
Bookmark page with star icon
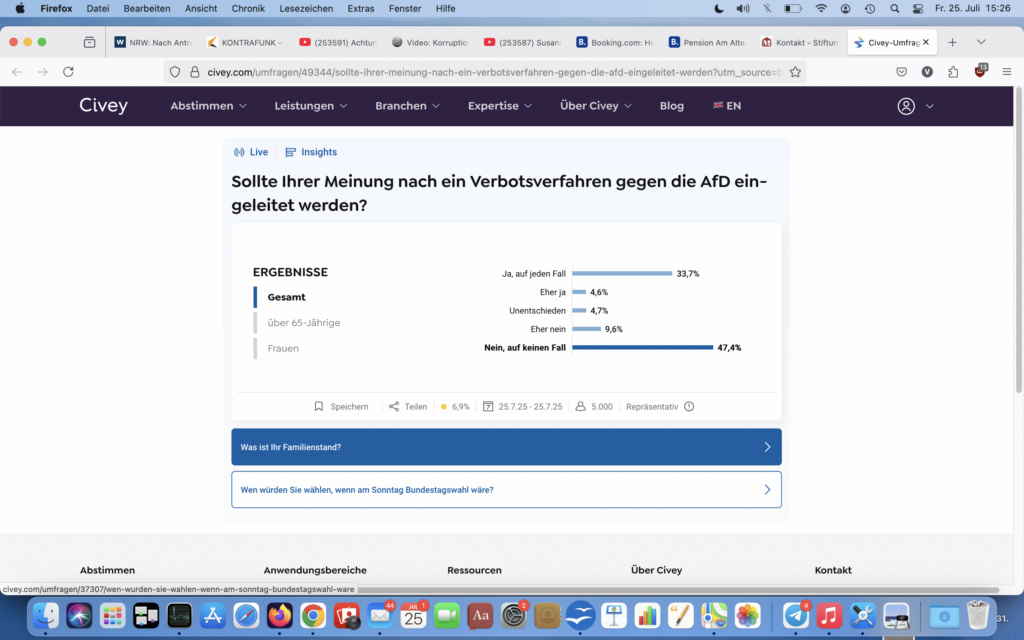(795, 72)
